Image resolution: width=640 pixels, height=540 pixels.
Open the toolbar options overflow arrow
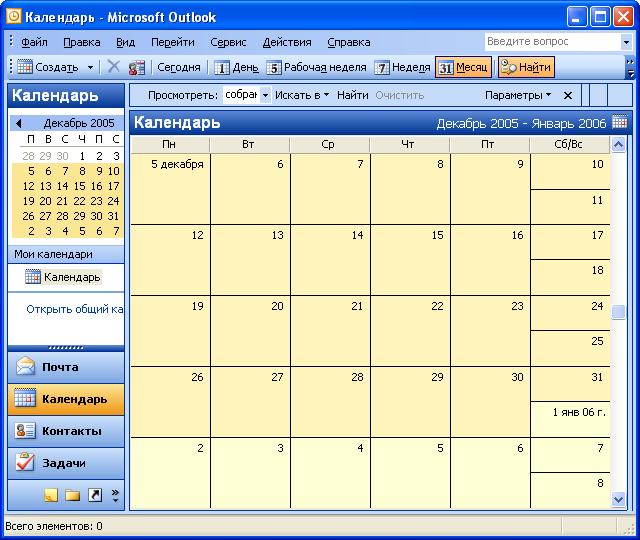coord(630,68)
